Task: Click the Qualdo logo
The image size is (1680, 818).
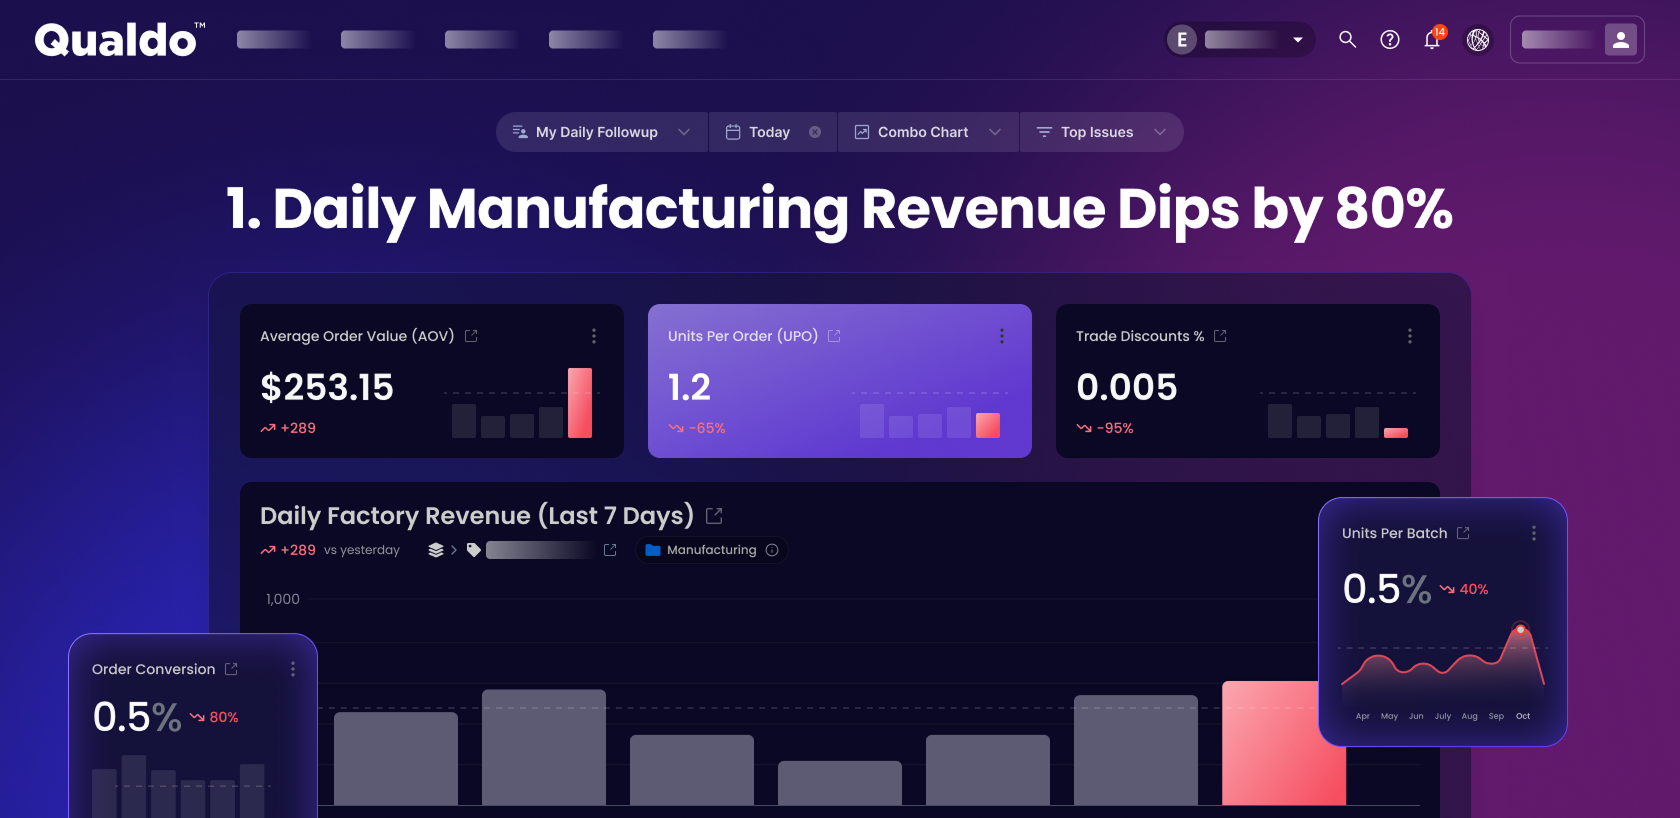Action: coord(119,40)
